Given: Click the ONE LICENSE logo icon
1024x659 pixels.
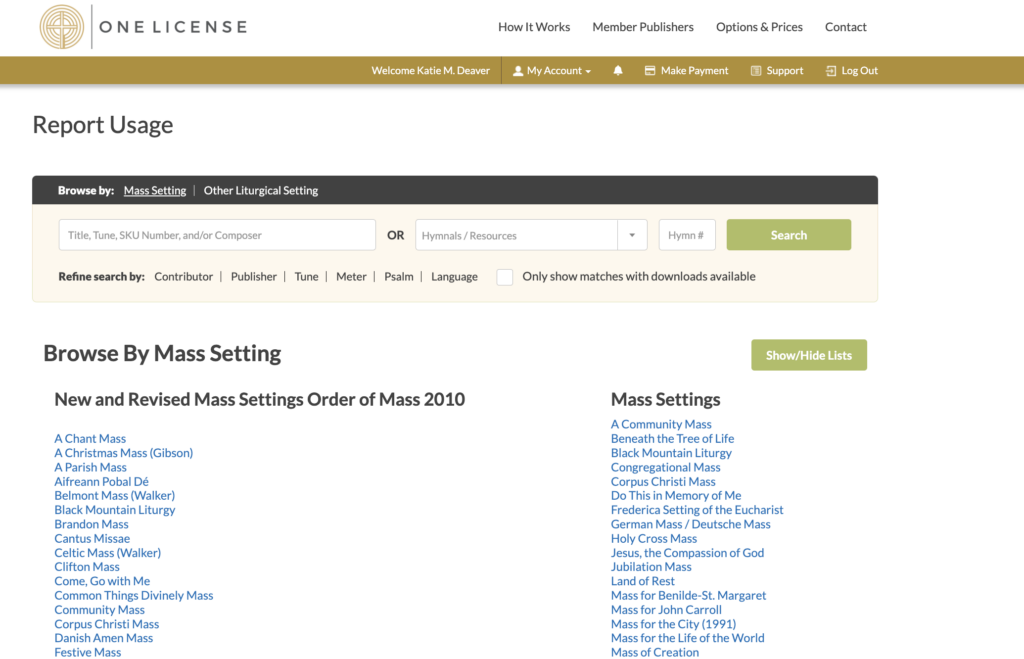Looking at the screenshot, I should pyautogui.click(x=62, y=27).
